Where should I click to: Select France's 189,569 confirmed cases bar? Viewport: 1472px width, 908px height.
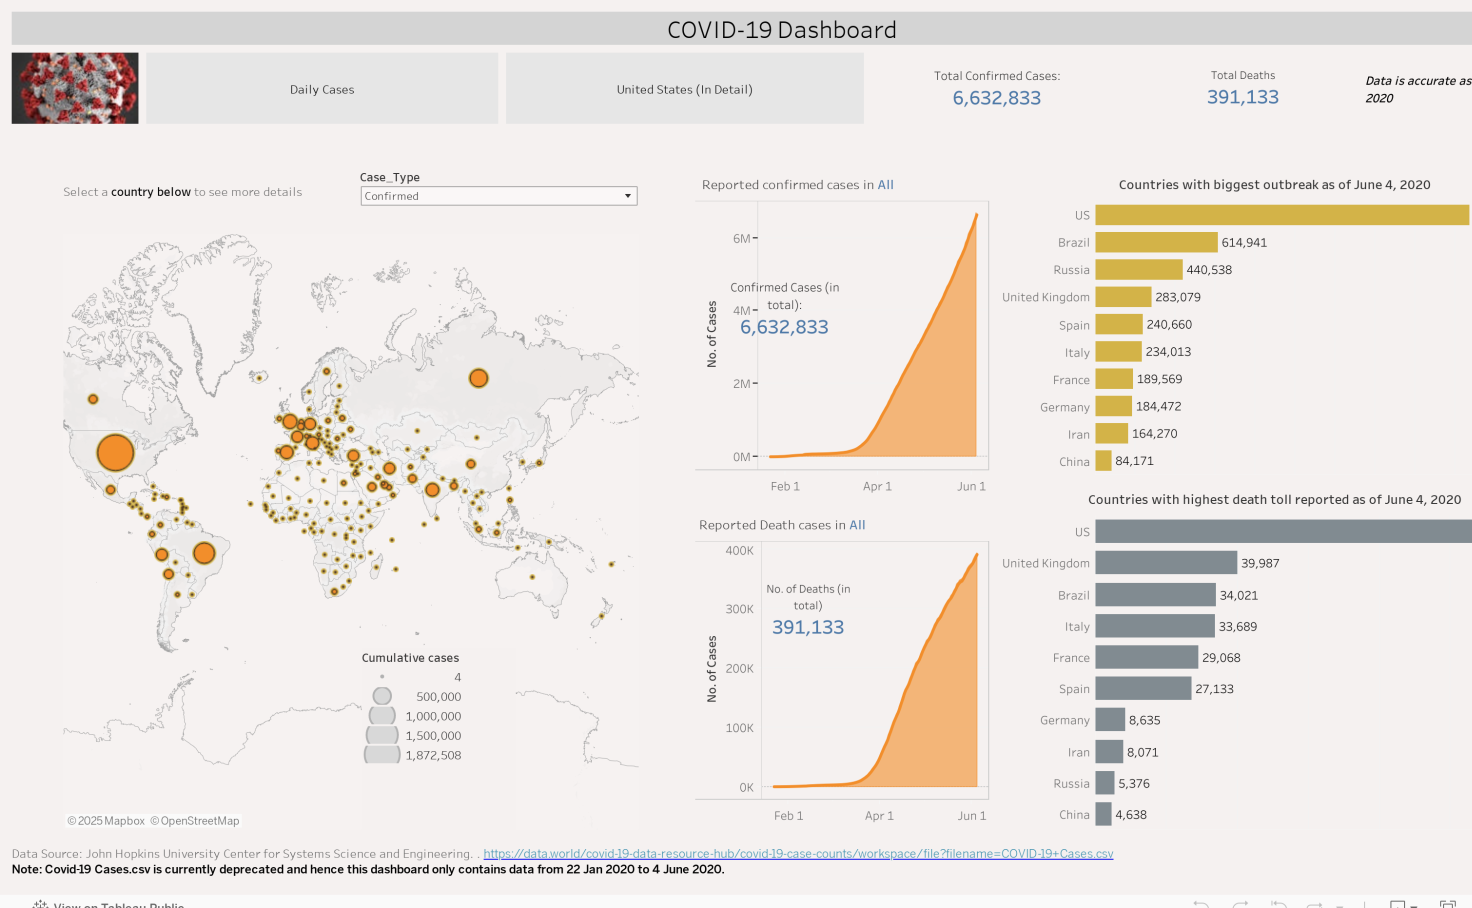click(1114, 379)
